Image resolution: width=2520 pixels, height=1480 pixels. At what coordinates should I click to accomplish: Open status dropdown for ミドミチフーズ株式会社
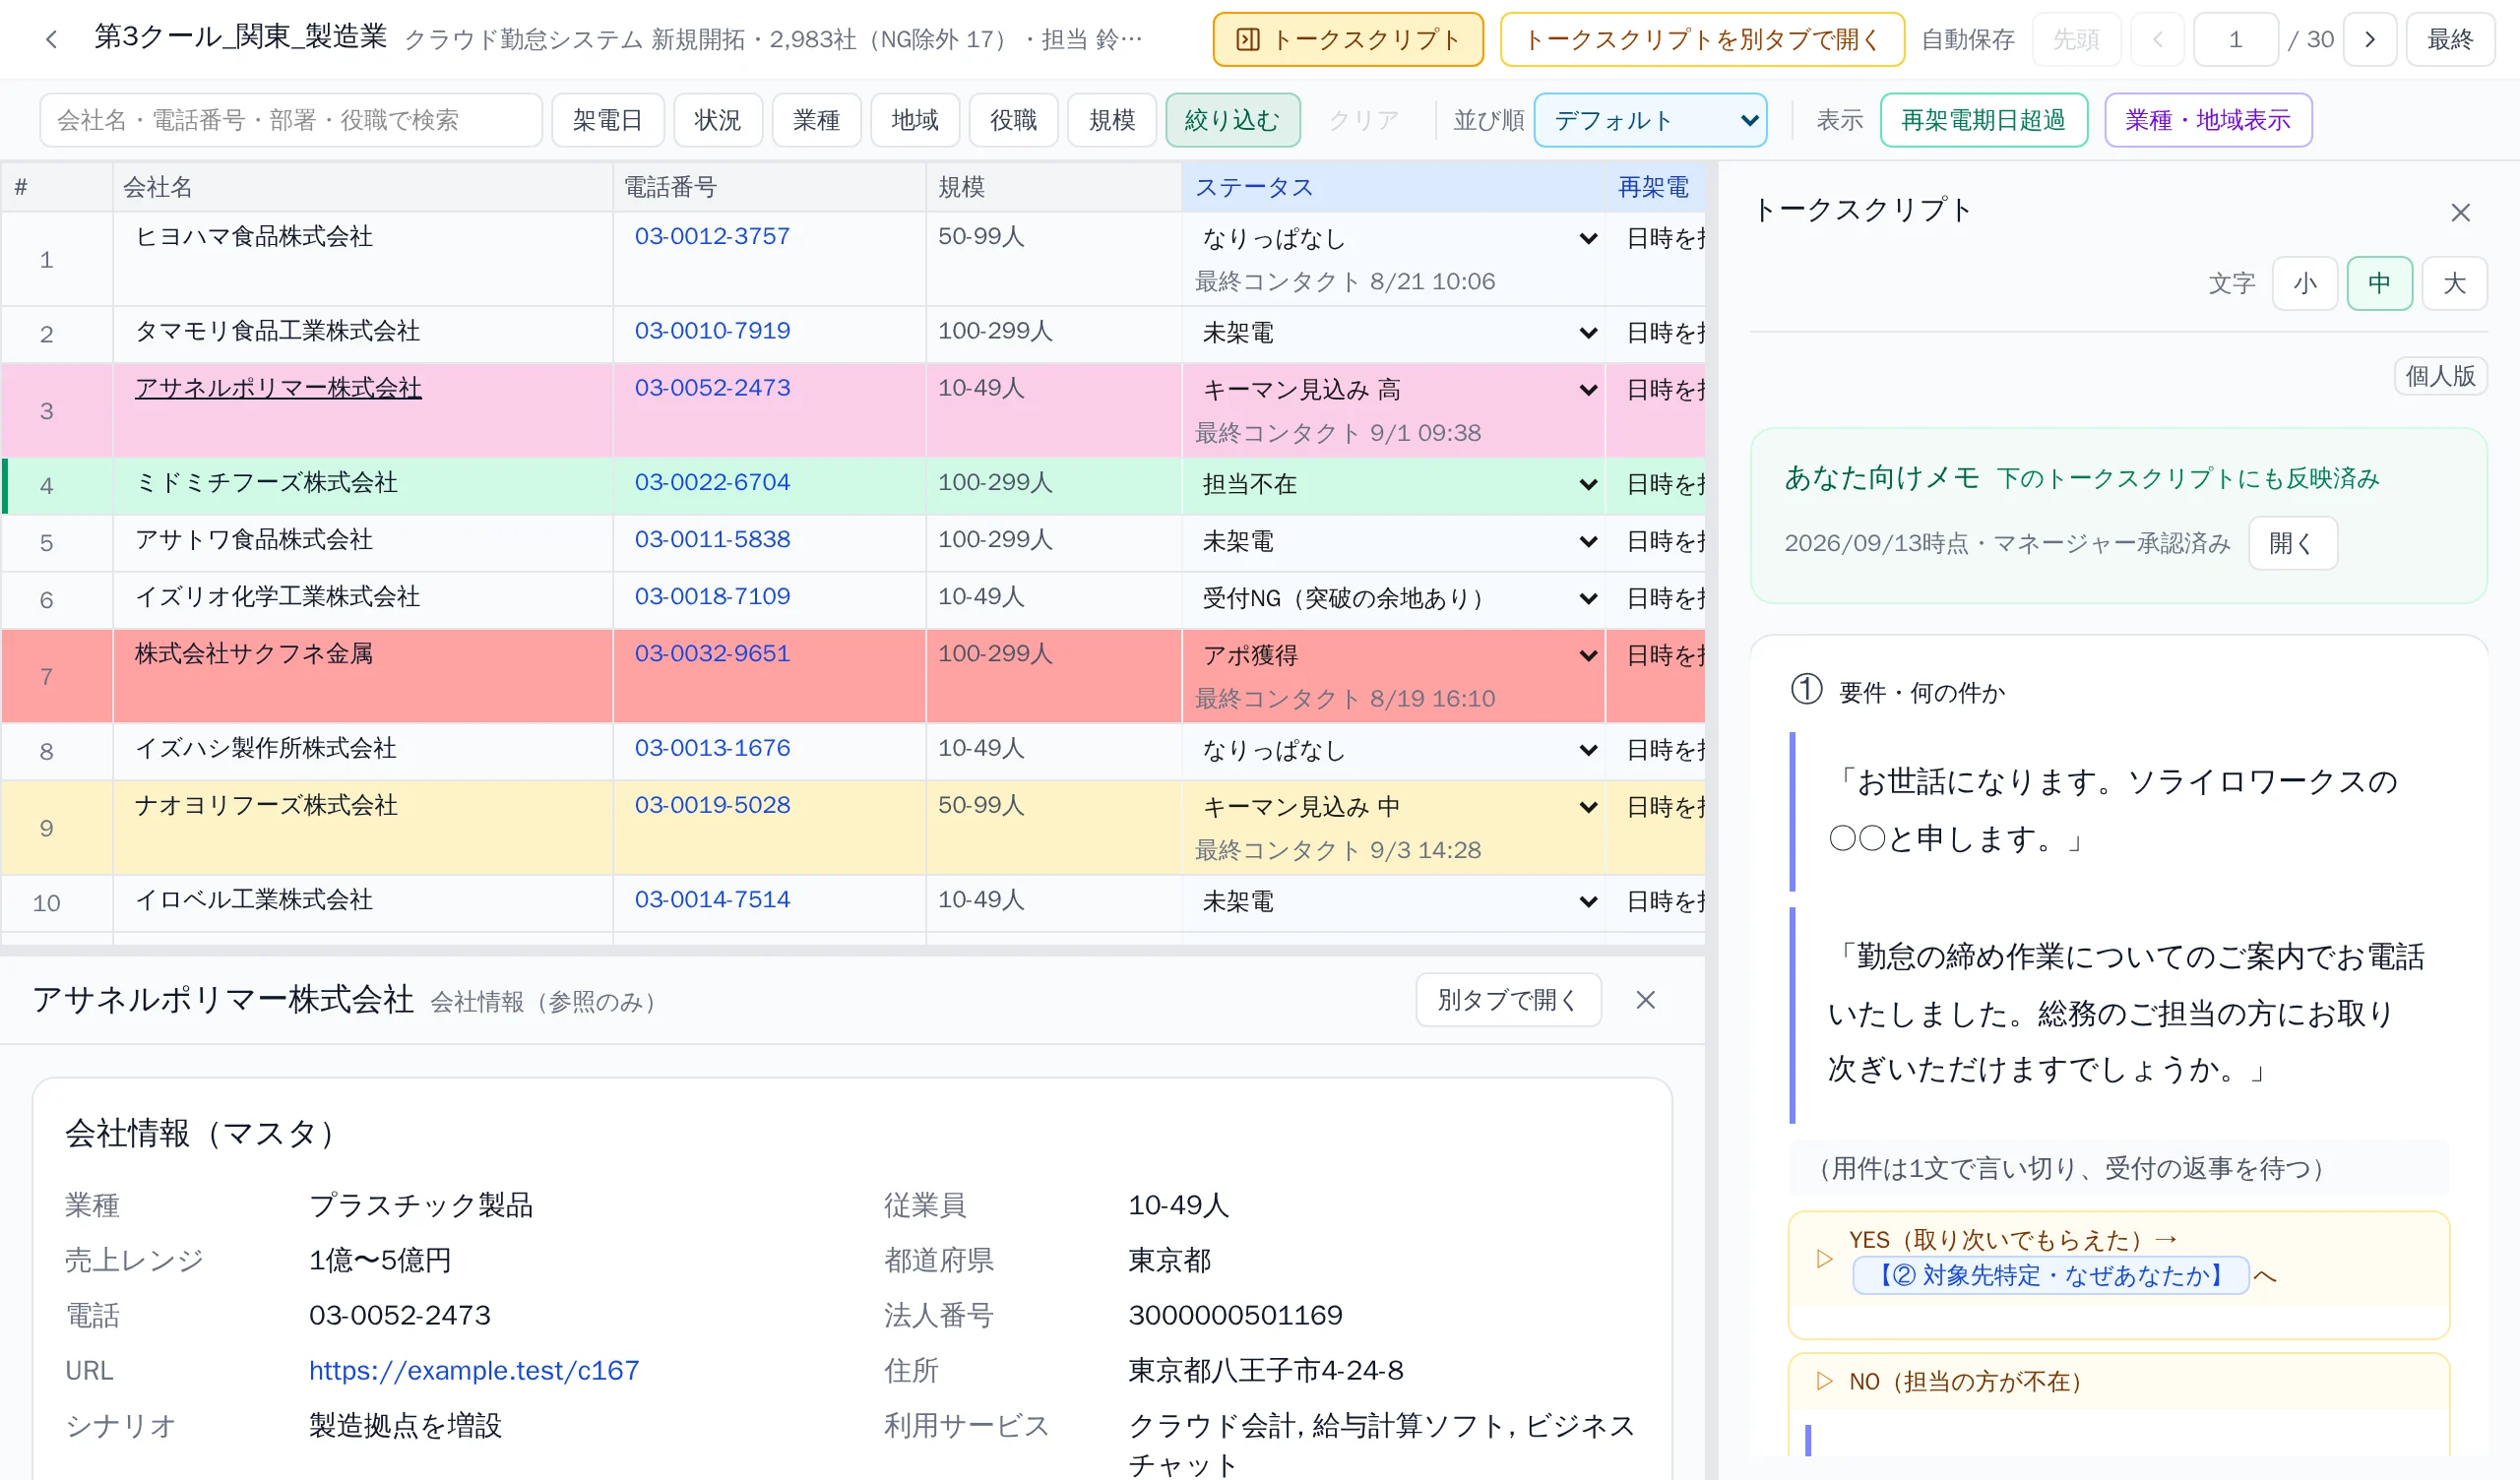(1399, 484)
